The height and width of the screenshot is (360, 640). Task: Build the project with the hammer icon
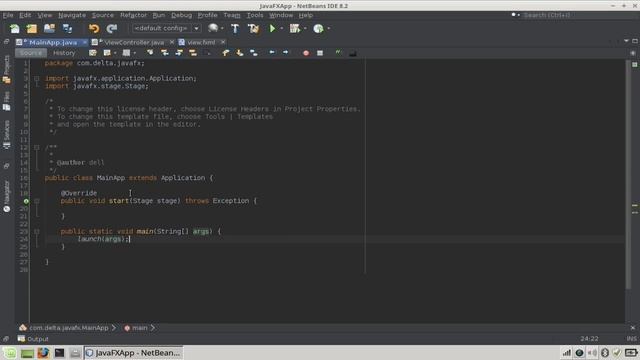[235, 28]
